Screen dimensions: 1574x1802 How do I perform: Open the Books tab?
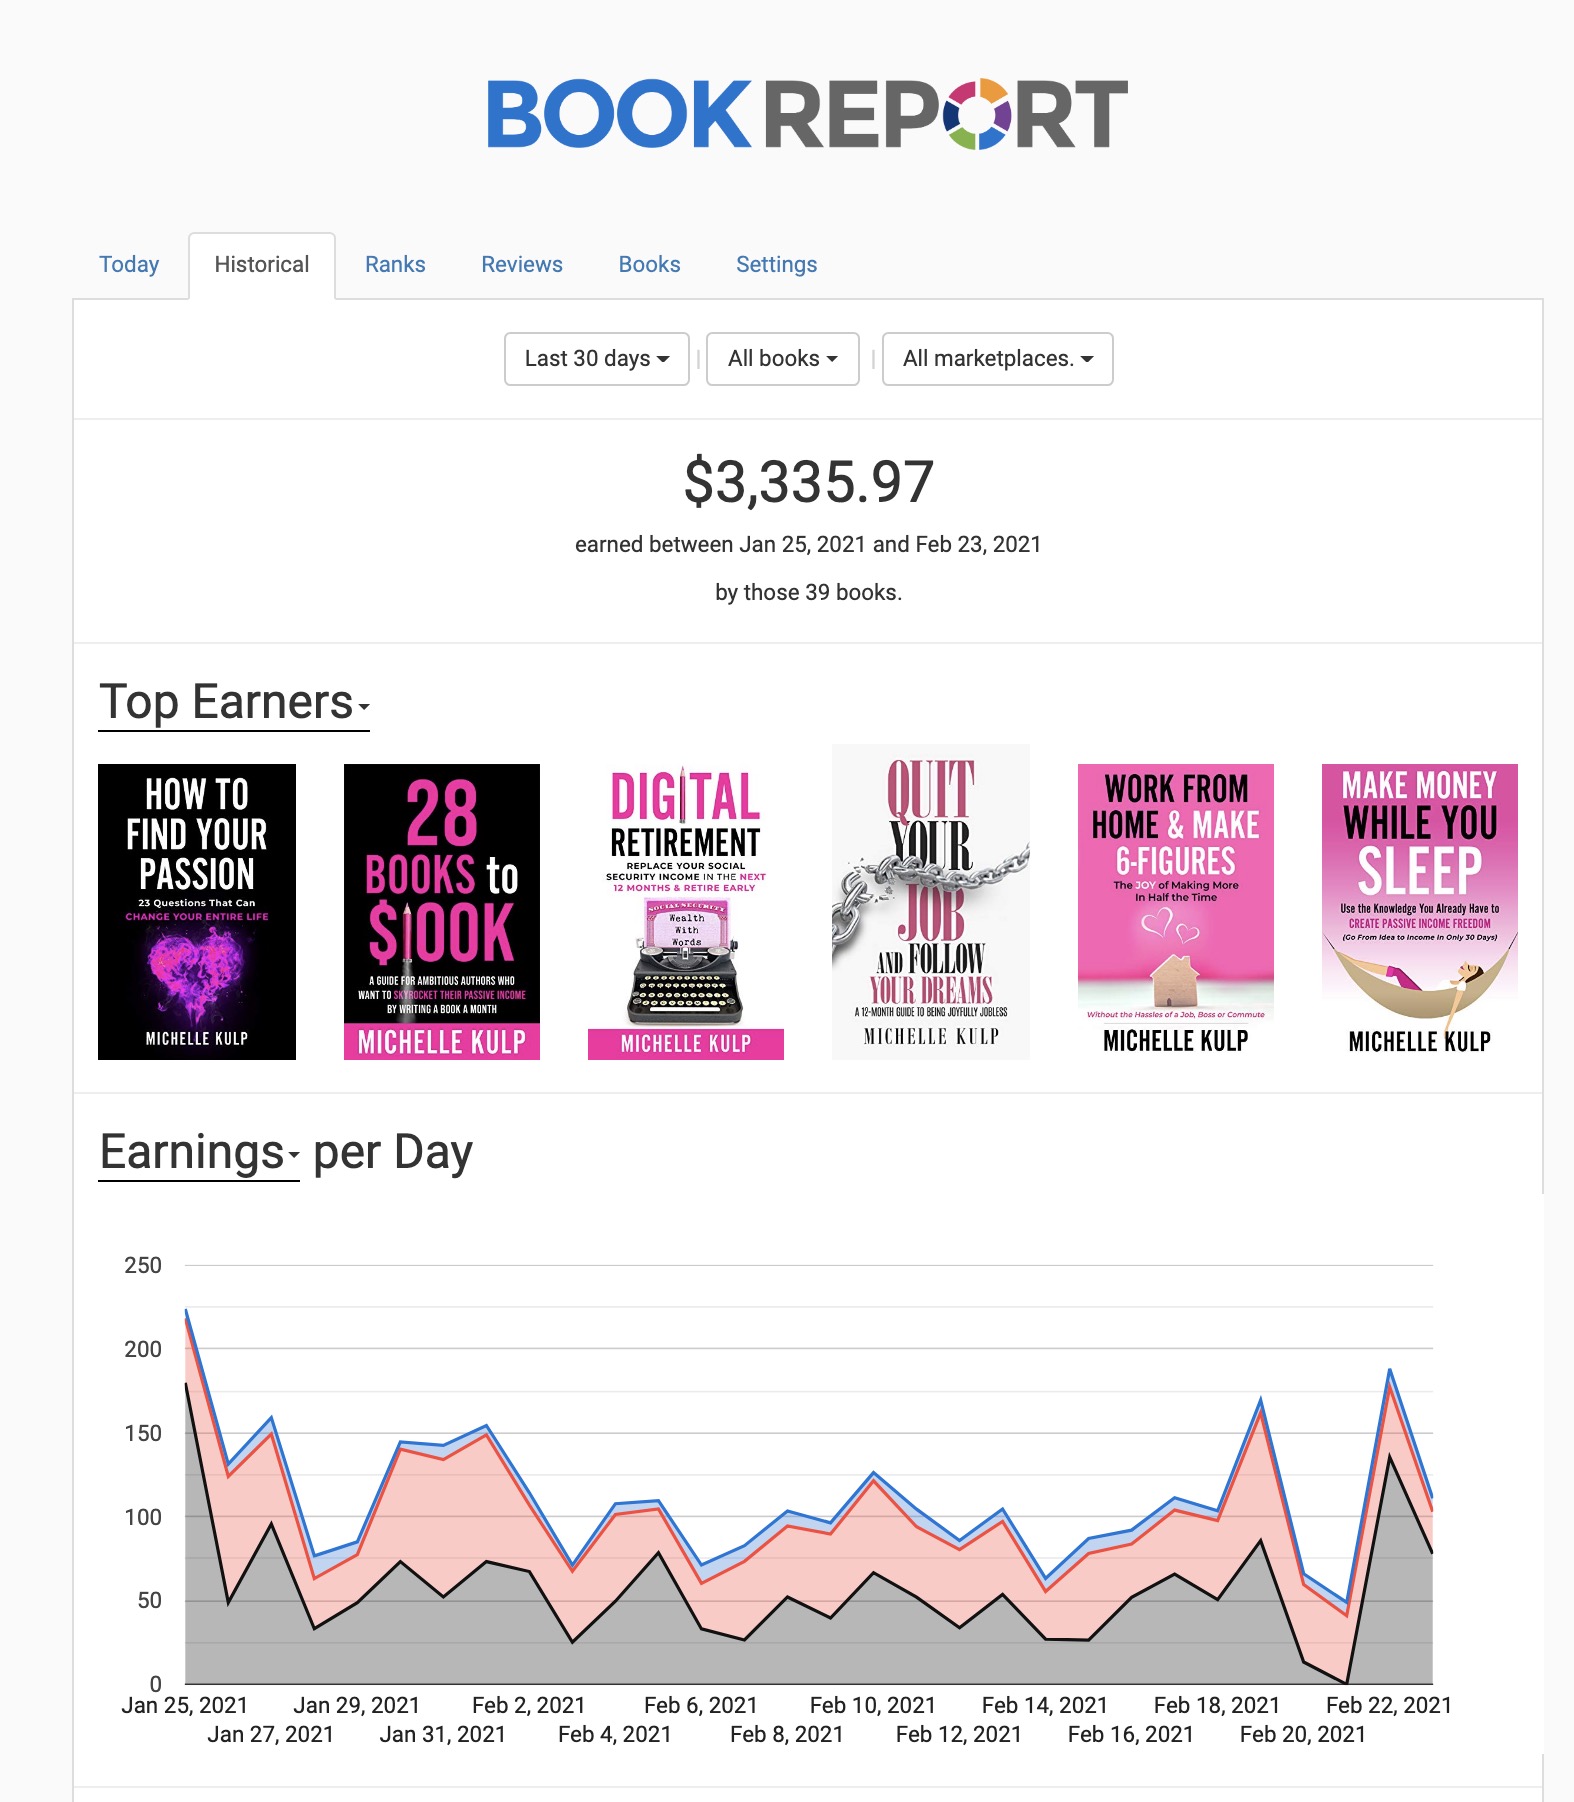tap(649, 264)
